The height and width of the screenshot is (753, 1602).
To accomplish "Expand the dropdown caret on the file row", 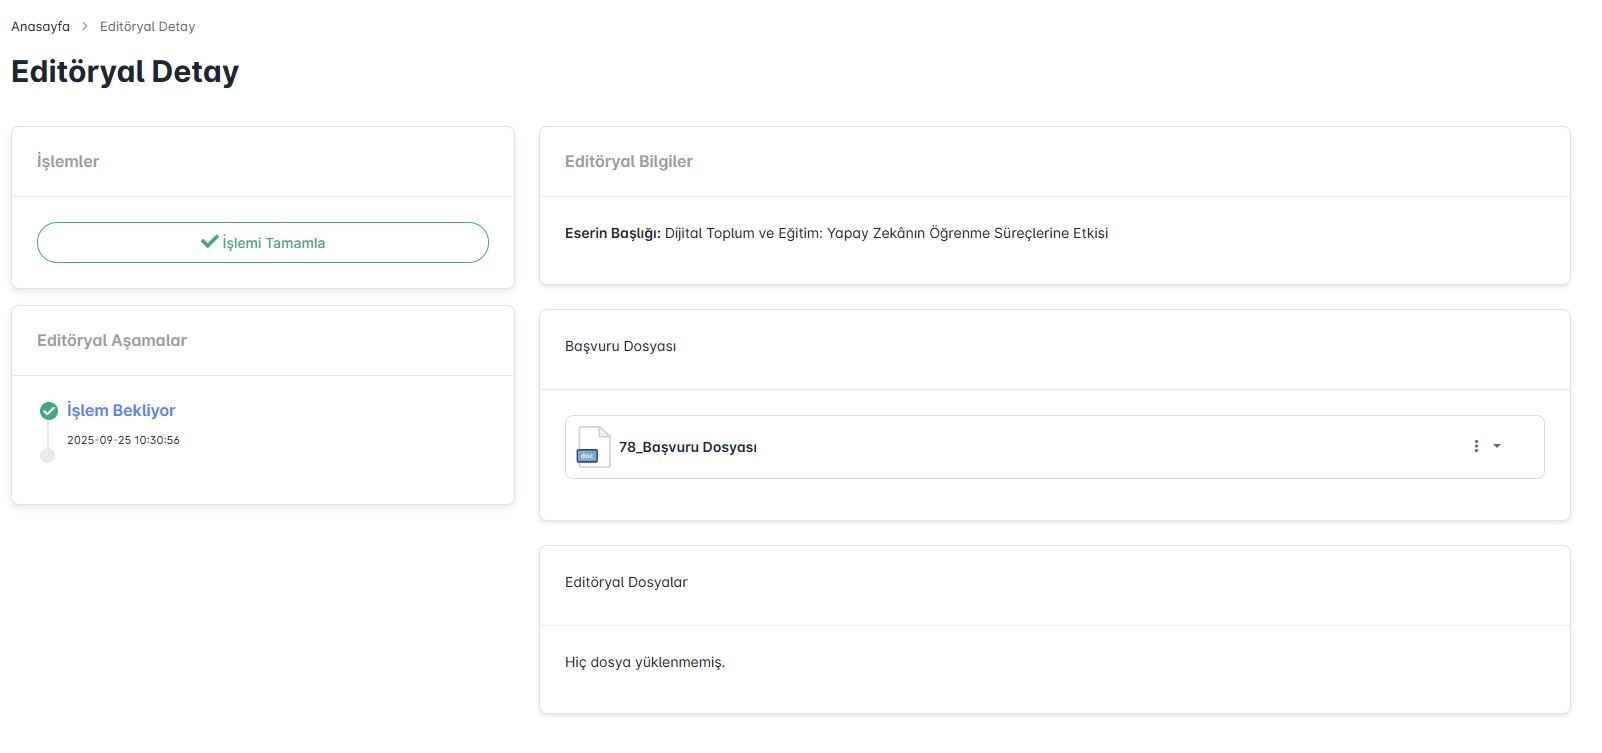I will (x=1497, y=446).
